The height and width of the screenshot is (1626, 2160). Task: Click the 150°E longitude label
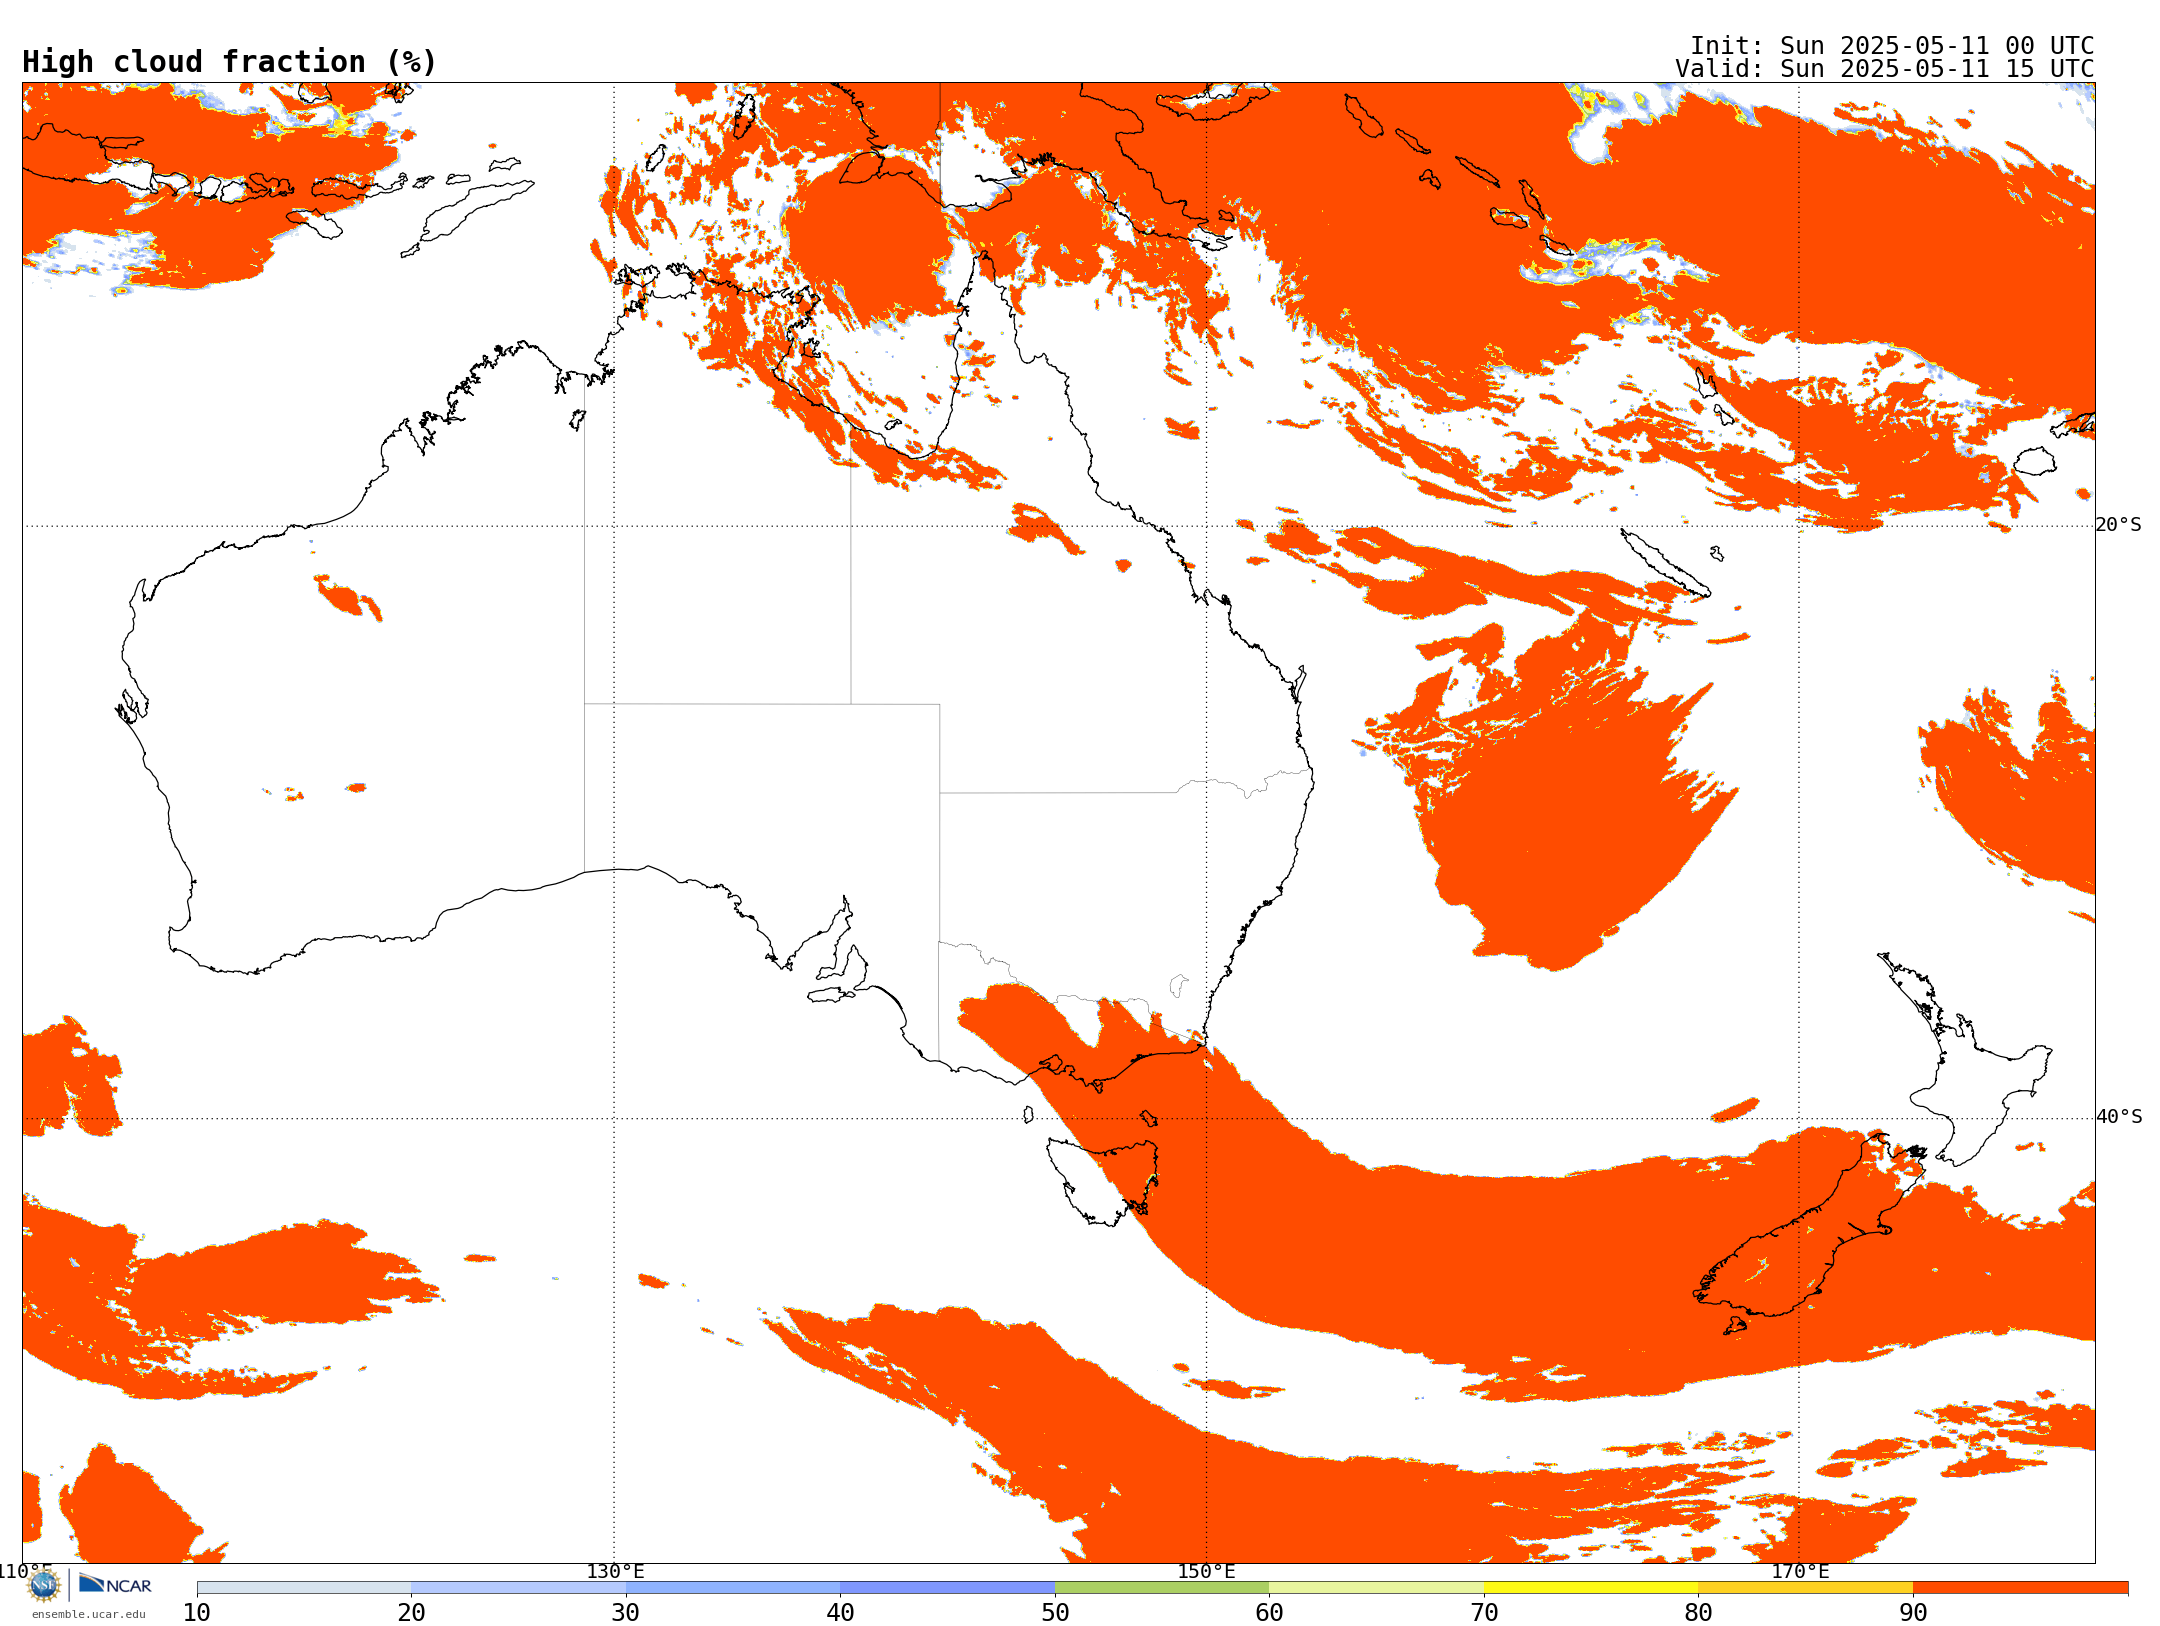click(x=1206, y=1572)
